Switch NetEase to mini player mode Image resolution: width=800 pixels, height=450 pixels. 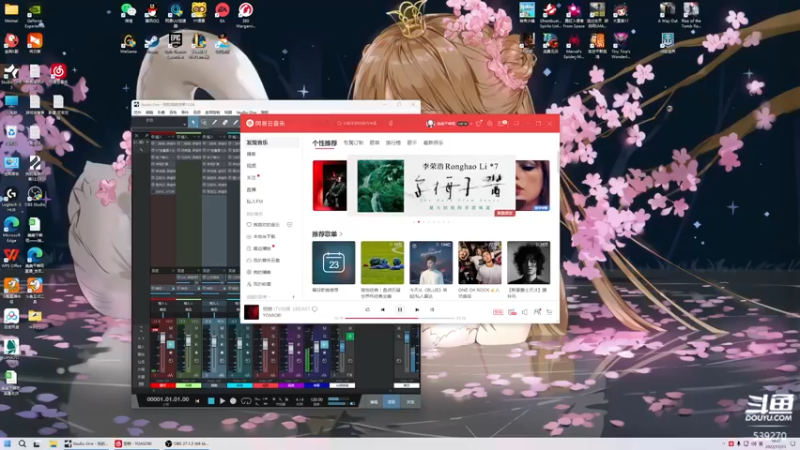point(516,123)
